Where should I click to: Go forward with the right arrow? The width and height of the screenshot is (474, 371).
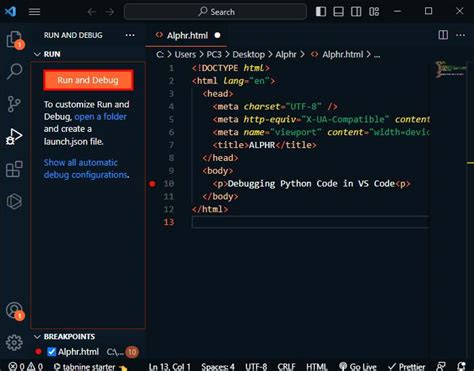tap(110, 12)
